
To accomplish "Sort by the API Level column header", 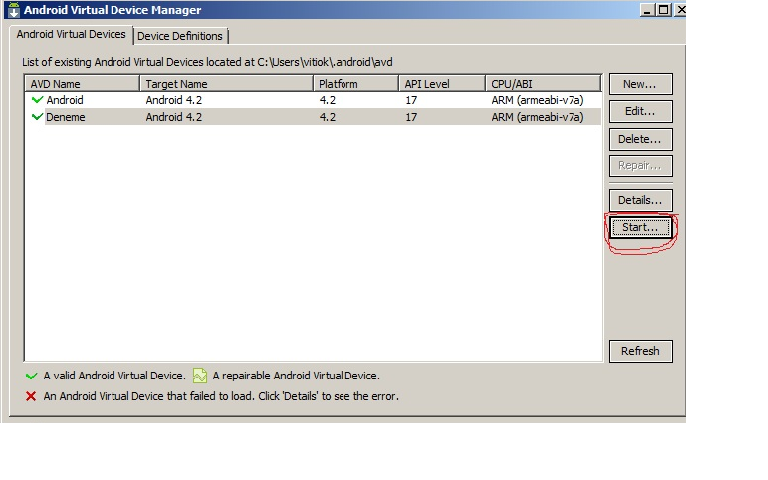I will pyautogui.click(x=442, y=84).
